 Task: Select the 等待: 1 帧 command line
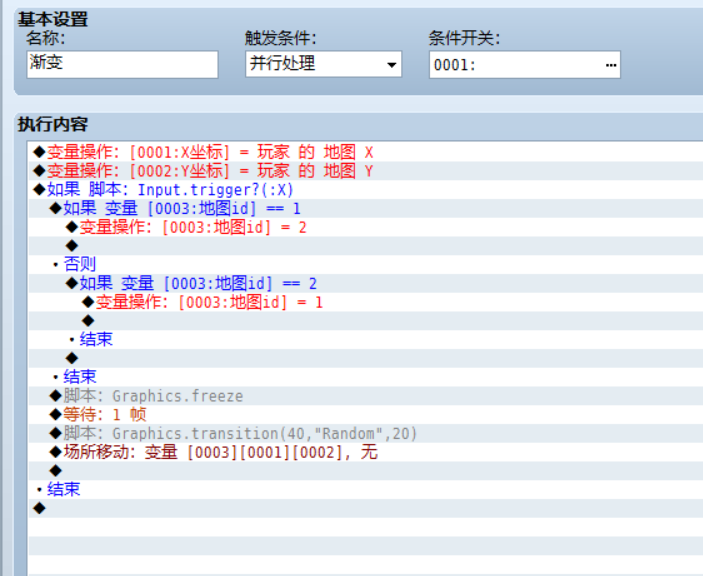point(365,415)
